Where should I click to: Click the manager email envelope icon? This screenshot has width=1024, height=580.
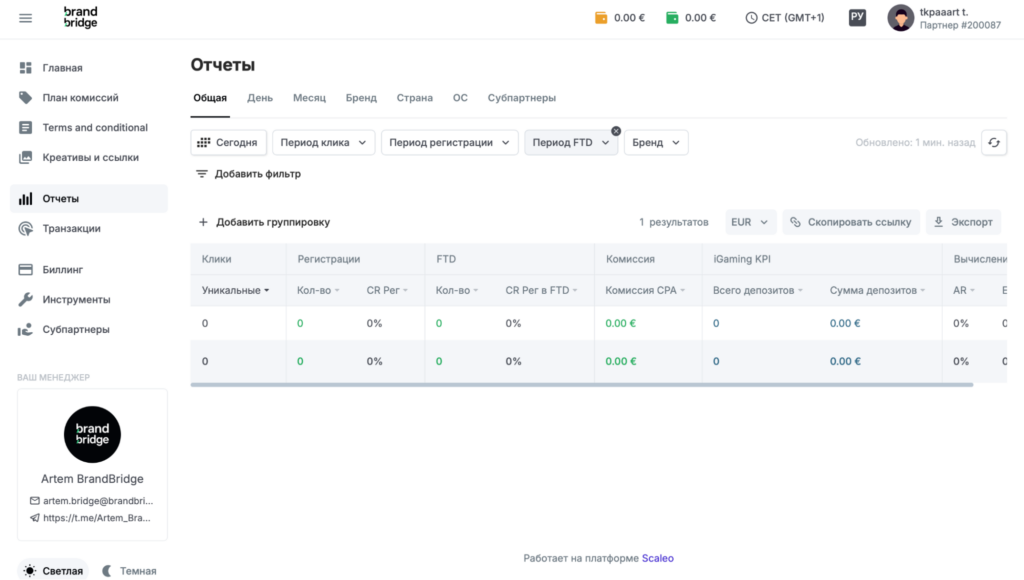coord(35,501)
